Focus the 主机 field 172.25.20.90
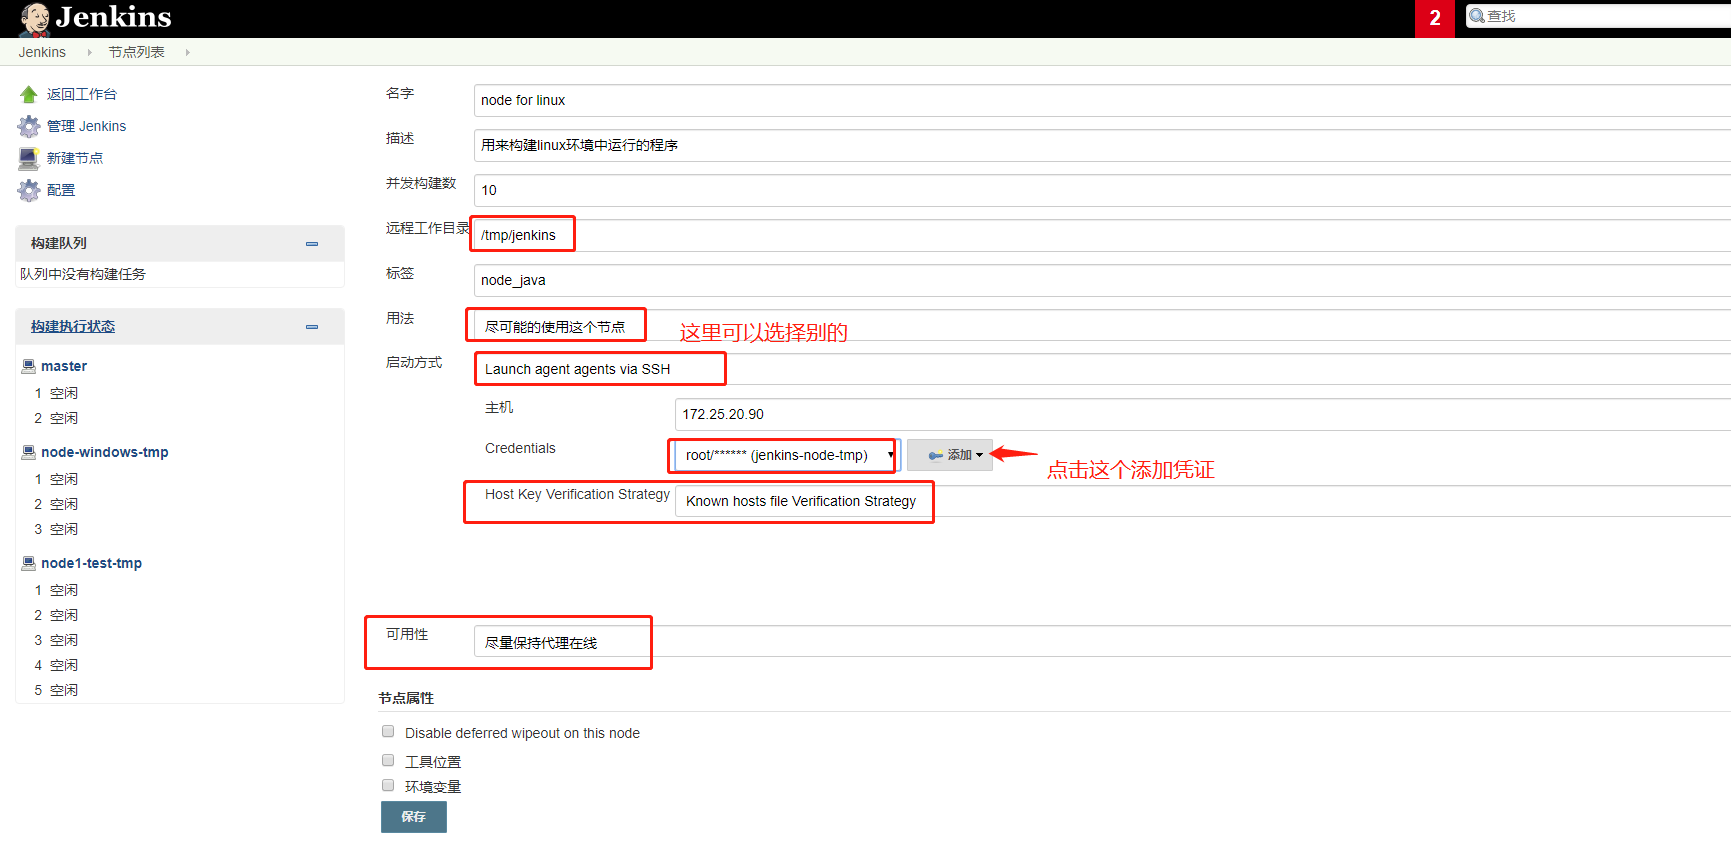The image size is (1731, 845). click(1203, 414)
